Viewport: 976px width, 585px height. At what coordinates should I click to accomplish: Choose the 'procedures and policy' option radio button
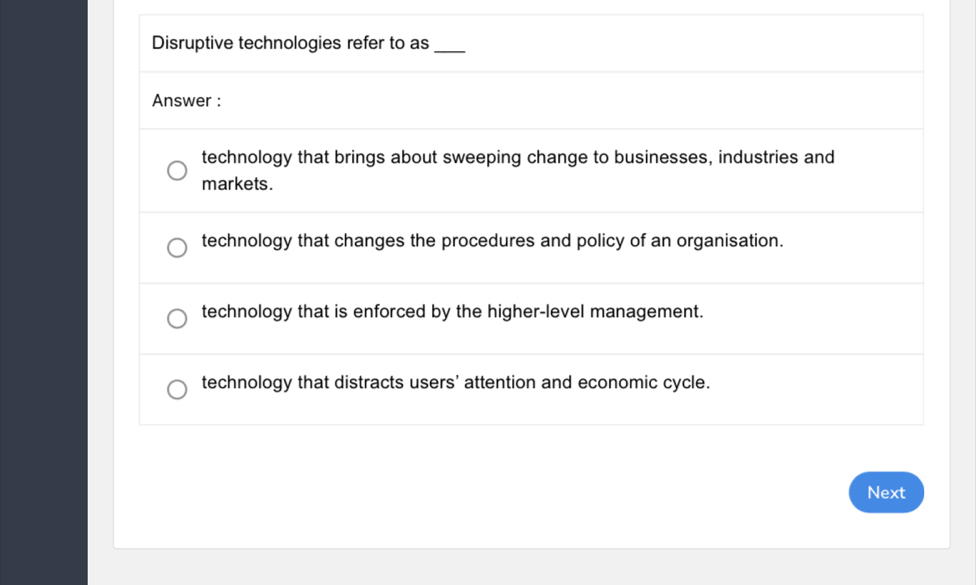point(177,248)
